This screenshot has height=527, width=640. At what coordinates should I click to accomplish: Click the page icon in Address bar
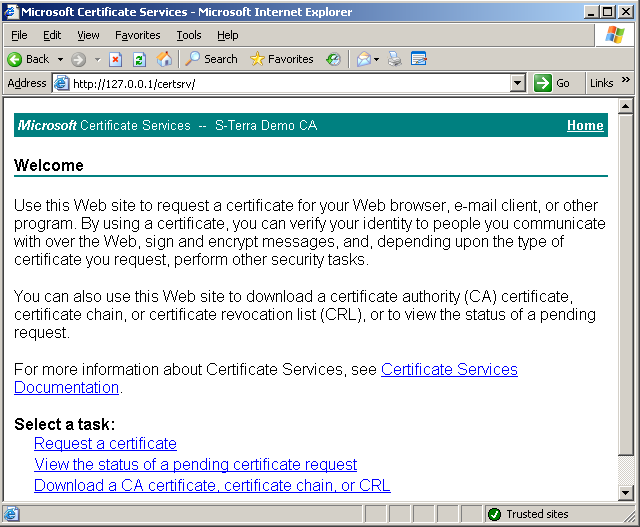[62, 83]
